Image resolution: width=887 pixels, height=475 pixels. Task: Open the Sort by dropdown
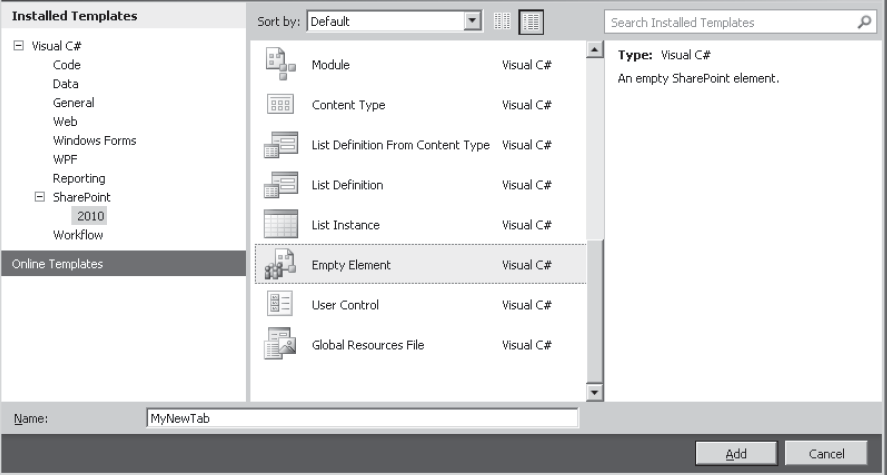473,22
